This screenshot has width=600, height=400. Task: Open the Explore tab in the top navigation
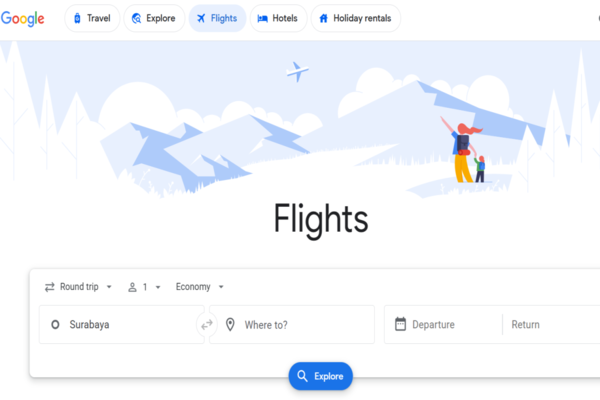pos(154,18)
